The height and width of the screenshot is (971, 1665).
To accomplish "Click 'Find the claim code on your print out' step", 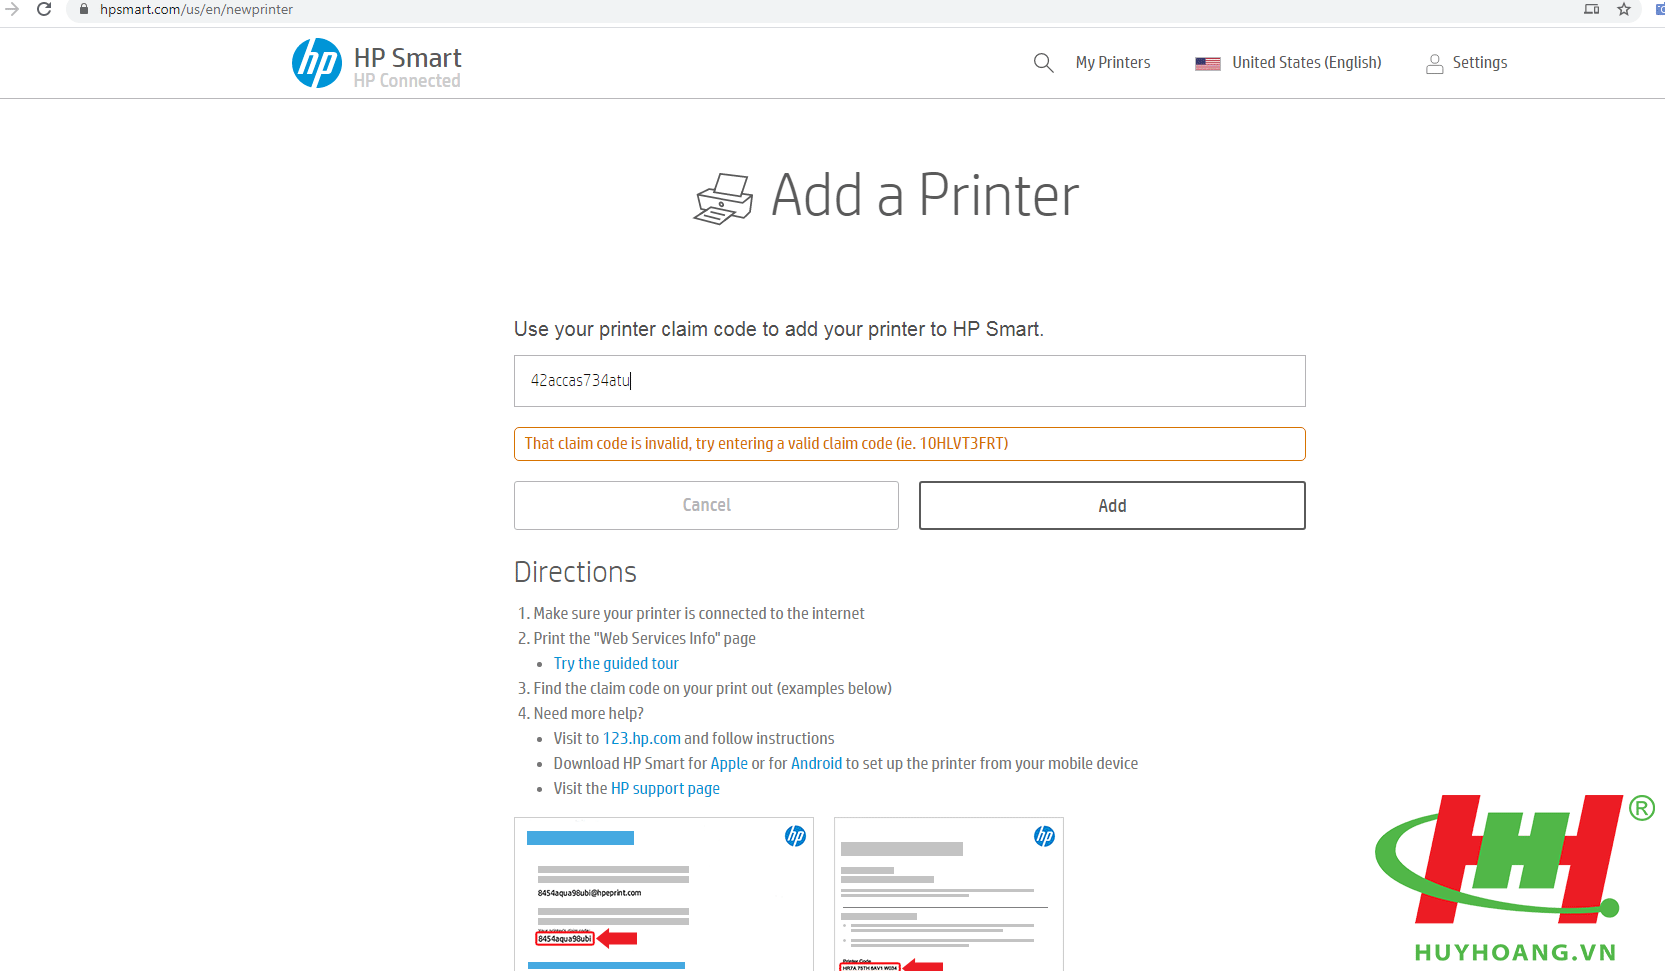I will [x=712, y=688].
